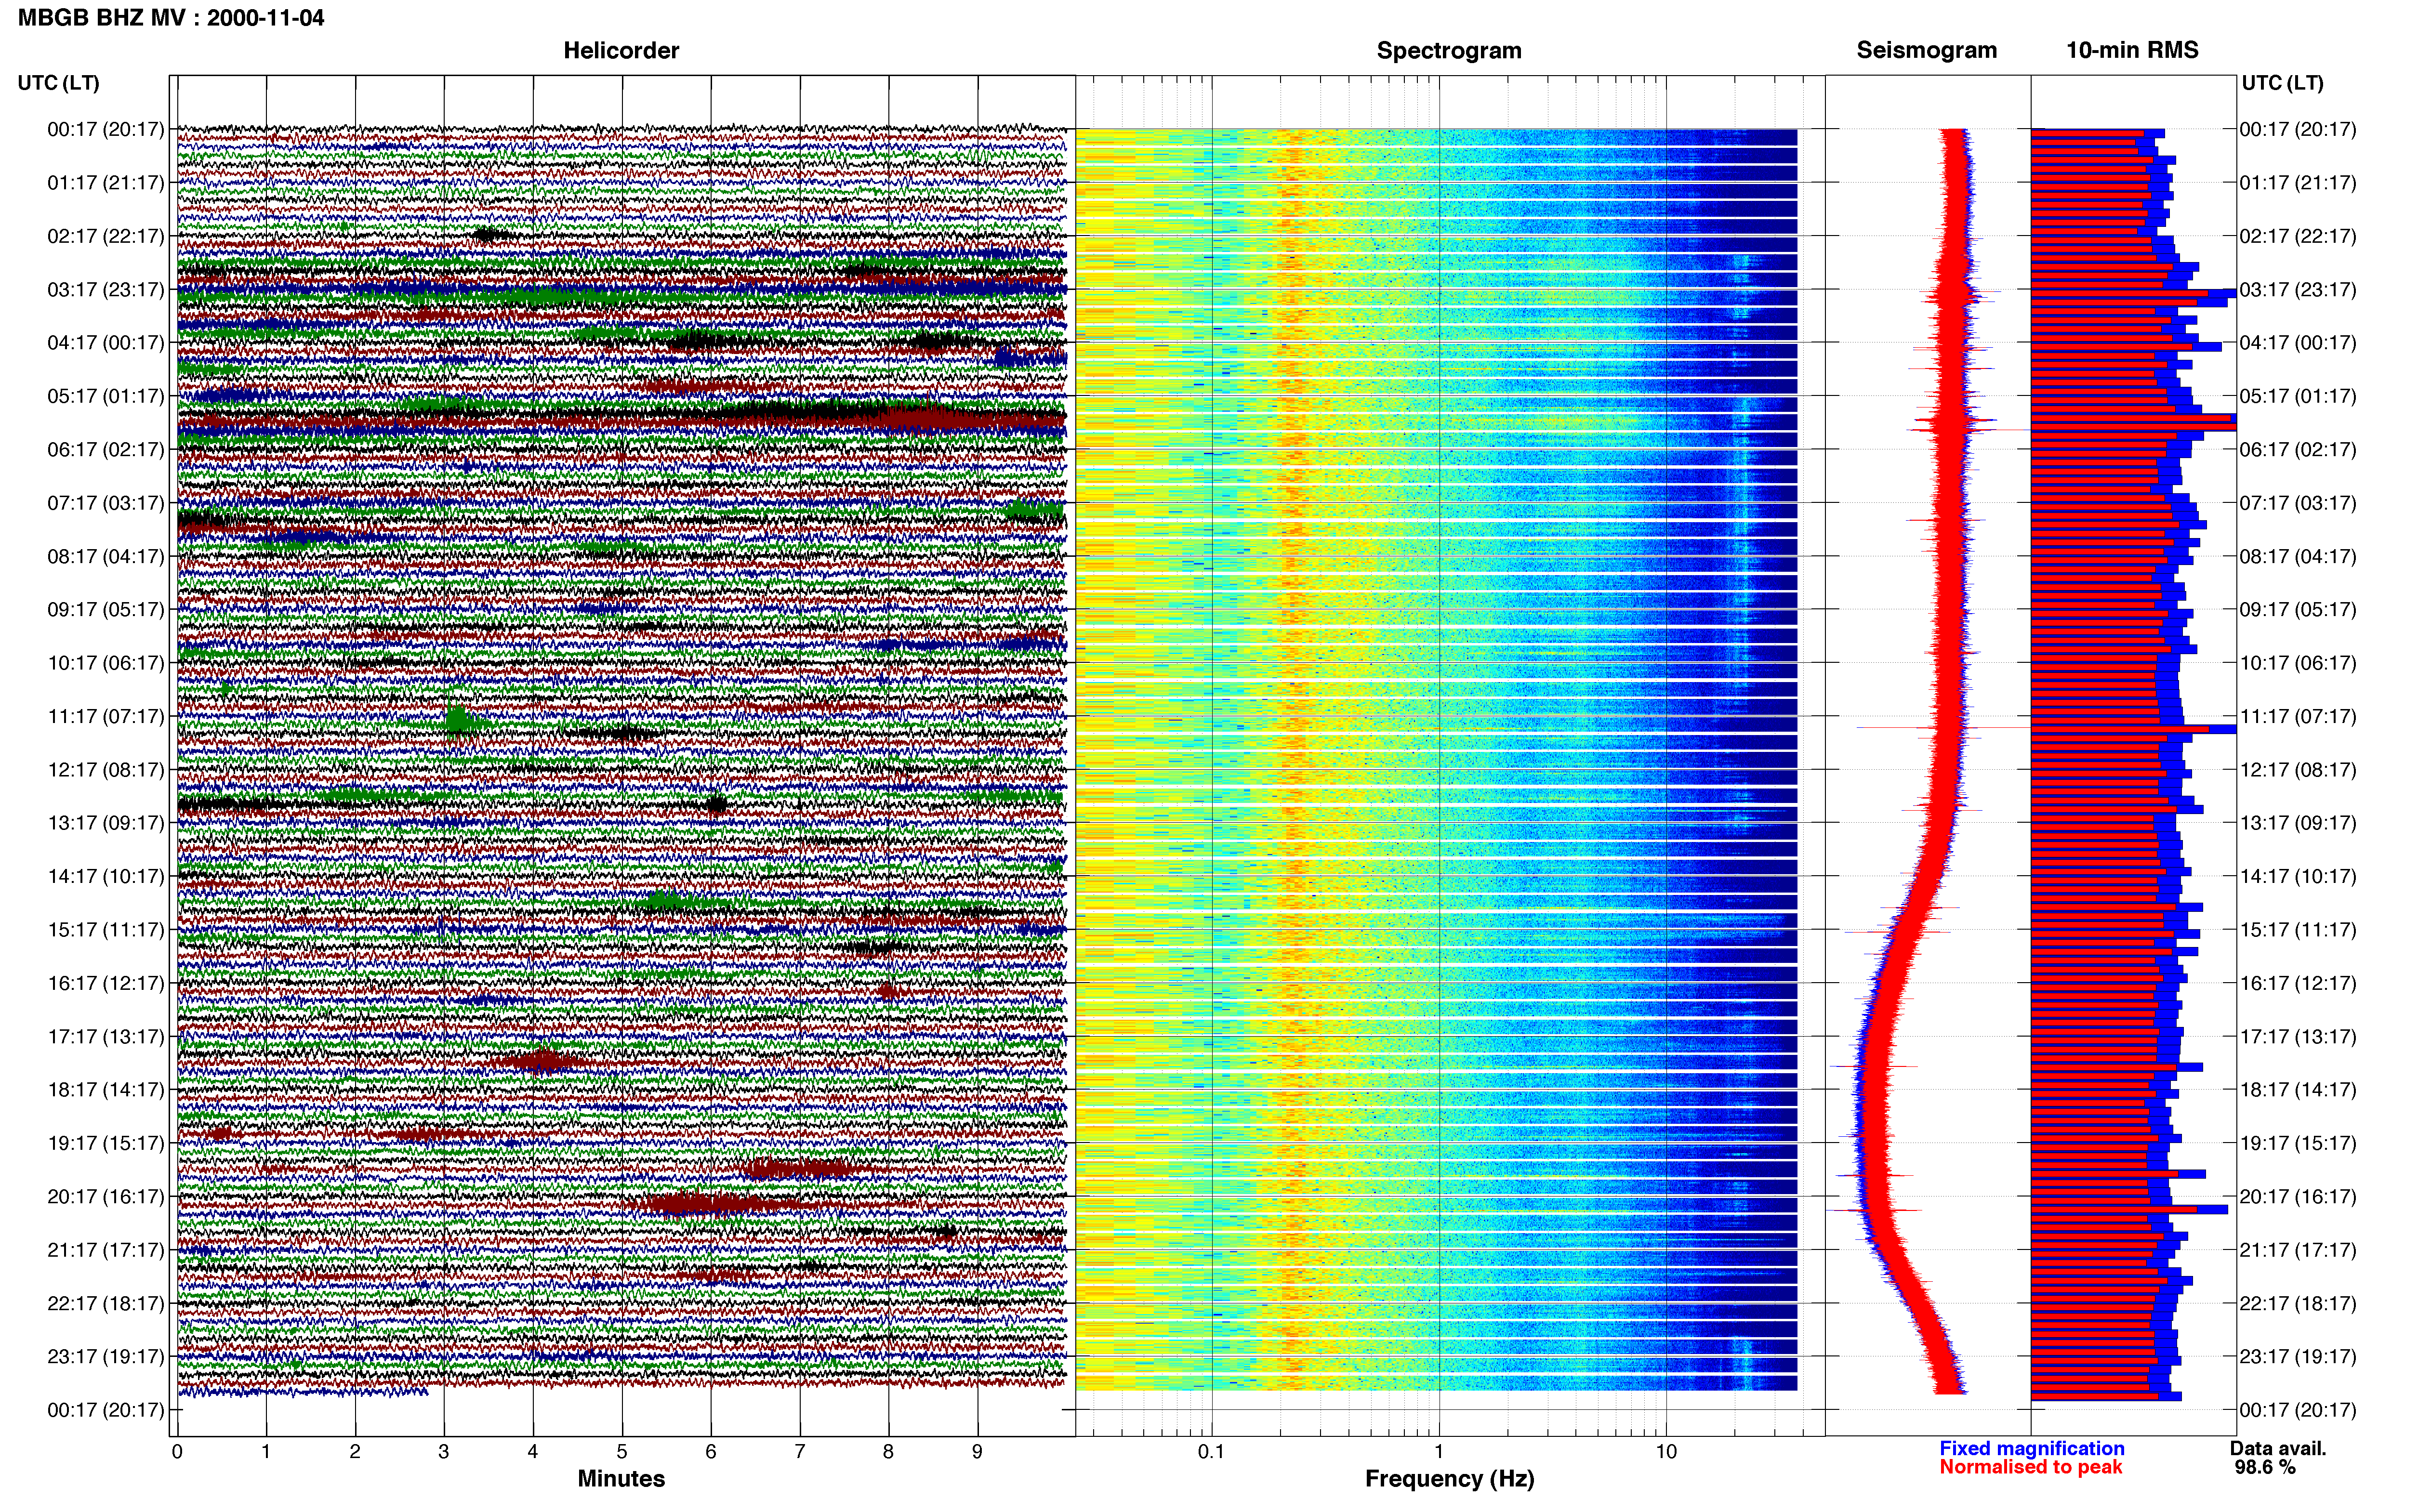Click minute tick label '0' on helicorder axis

click(x=177, y=1452)
